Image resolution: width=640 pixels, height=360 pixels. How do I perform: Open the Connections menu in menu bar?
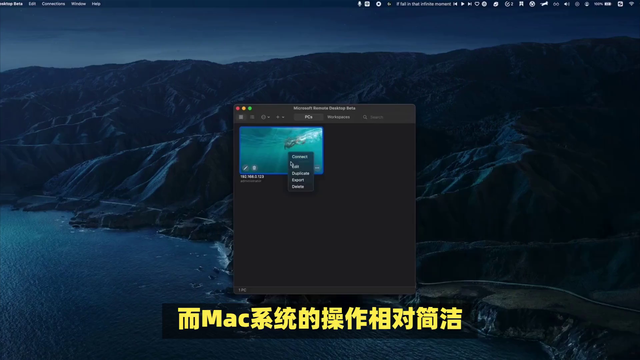[53, 4]
